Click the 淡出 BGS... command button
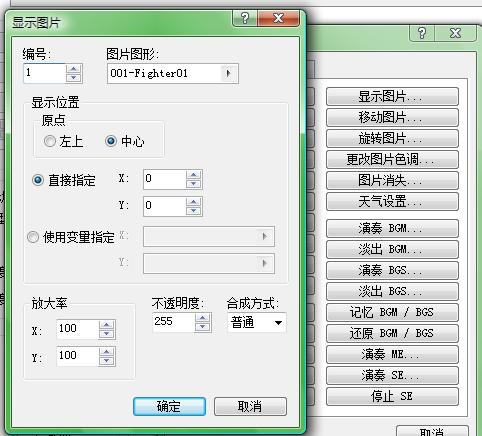Image resolution: width=482 pixels, height=436 pixels. click(x=392, y=291)
